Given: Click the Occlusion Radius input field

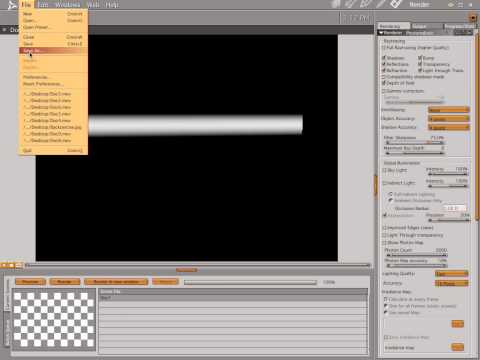Looking at the screenshot, I should 454,208.
